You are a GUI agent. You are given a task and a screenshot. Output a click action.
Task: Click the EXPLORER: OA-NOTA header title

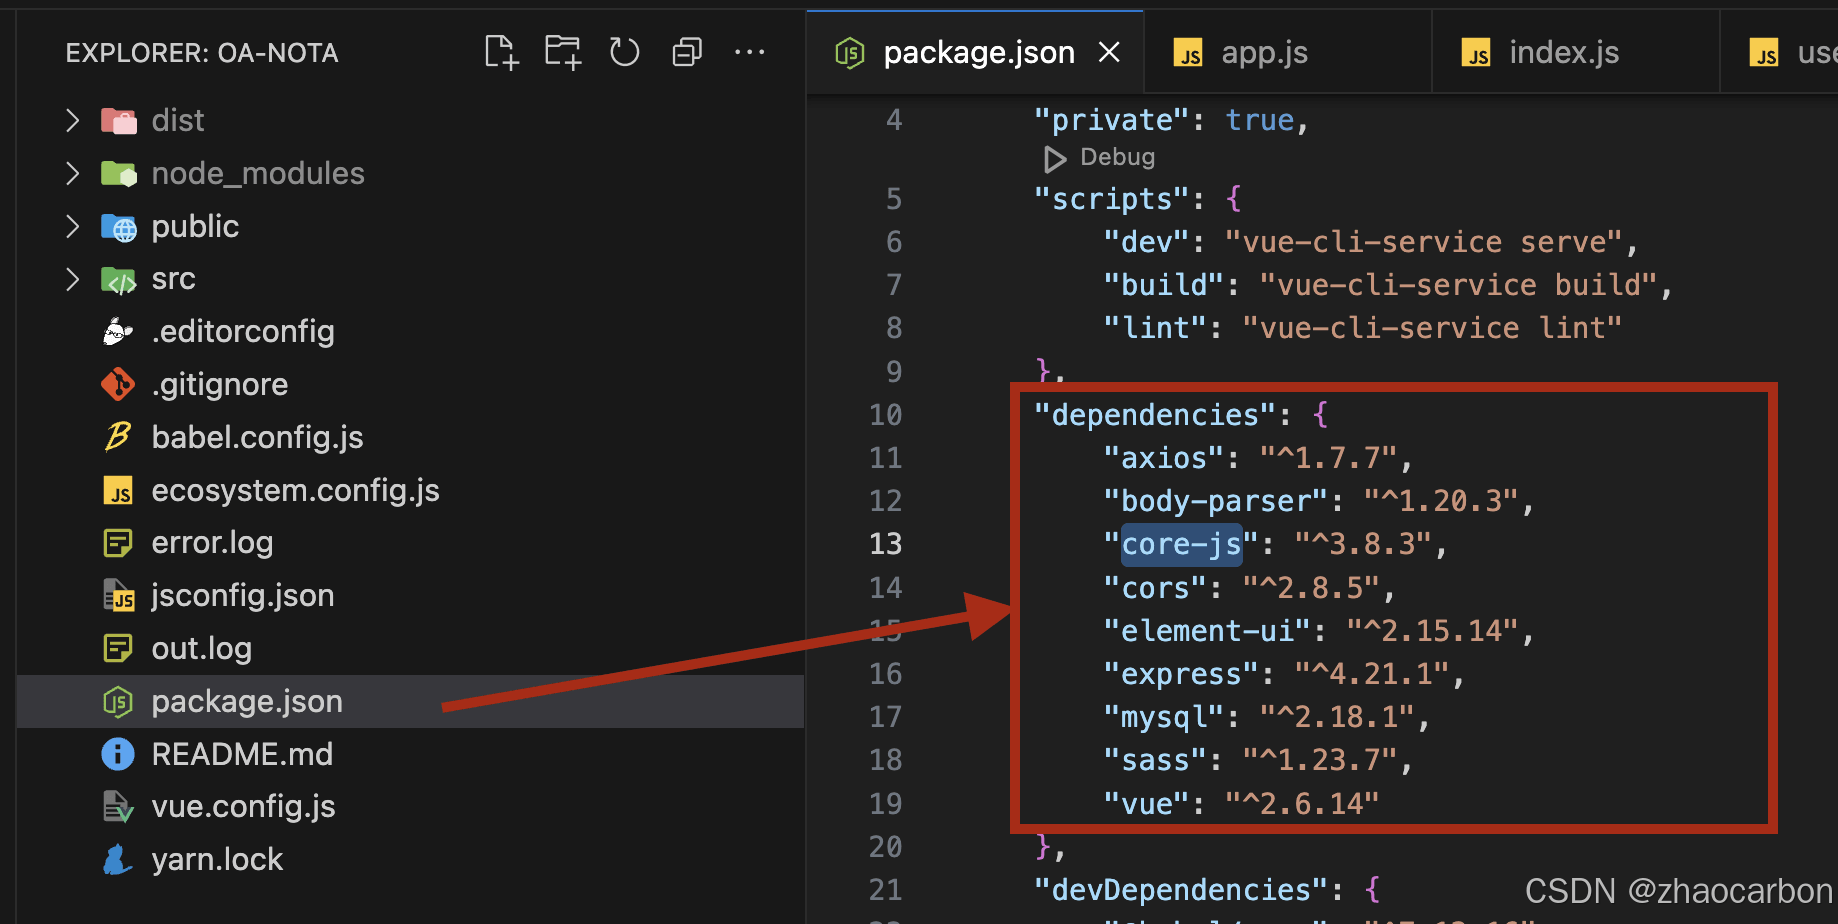pyautogui.click(x=202, y=53)
